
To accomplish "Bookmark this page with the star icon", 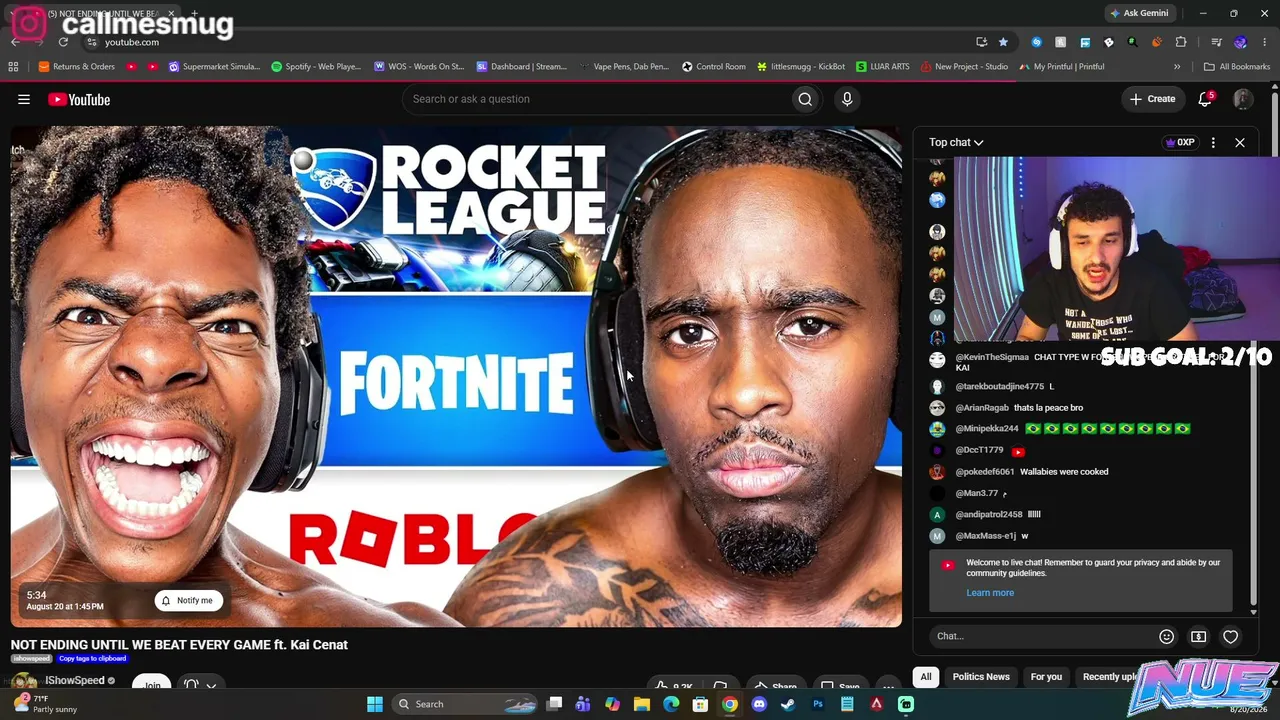I will [1003, 42].
